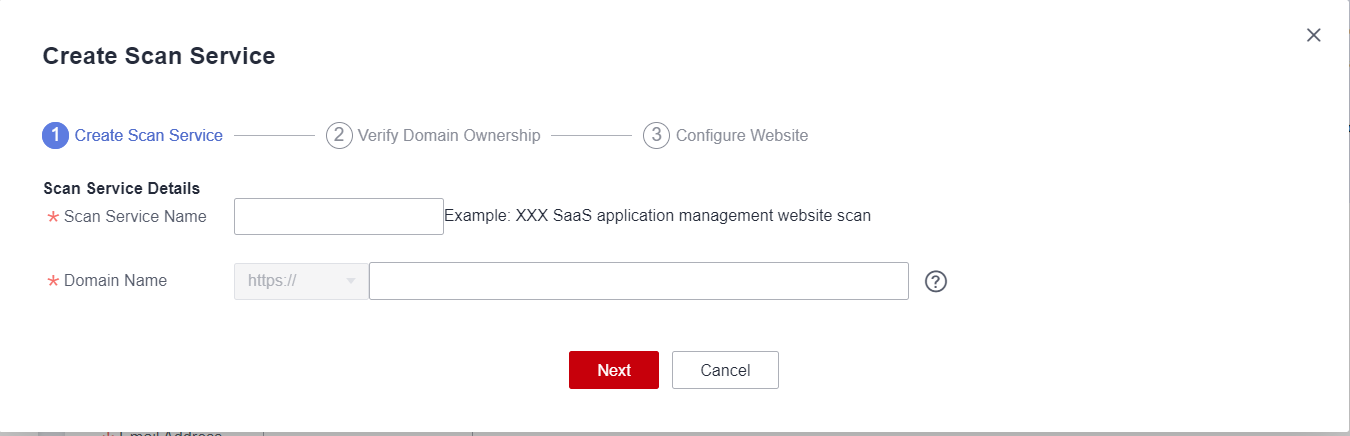Focus the Scan Service Name text field
Viewport: 1350px width, 436px height.
(x=338, y=216)
